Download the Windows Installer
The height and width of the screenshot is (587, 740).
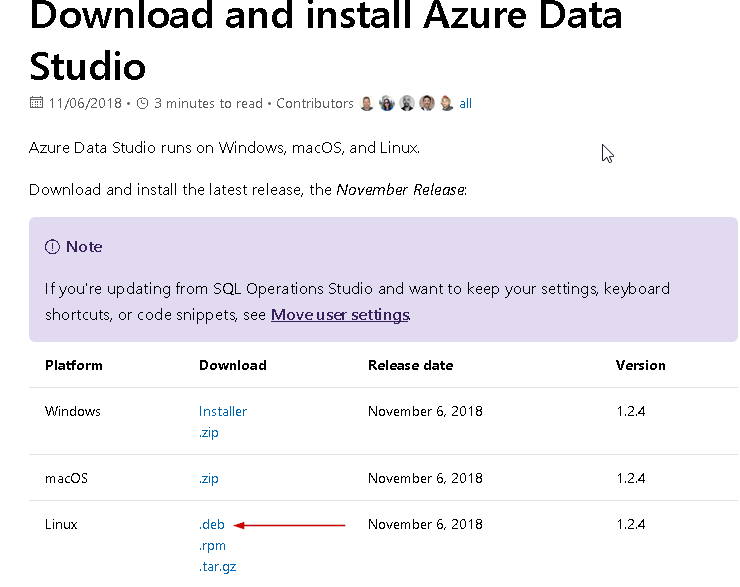(223, 411)
